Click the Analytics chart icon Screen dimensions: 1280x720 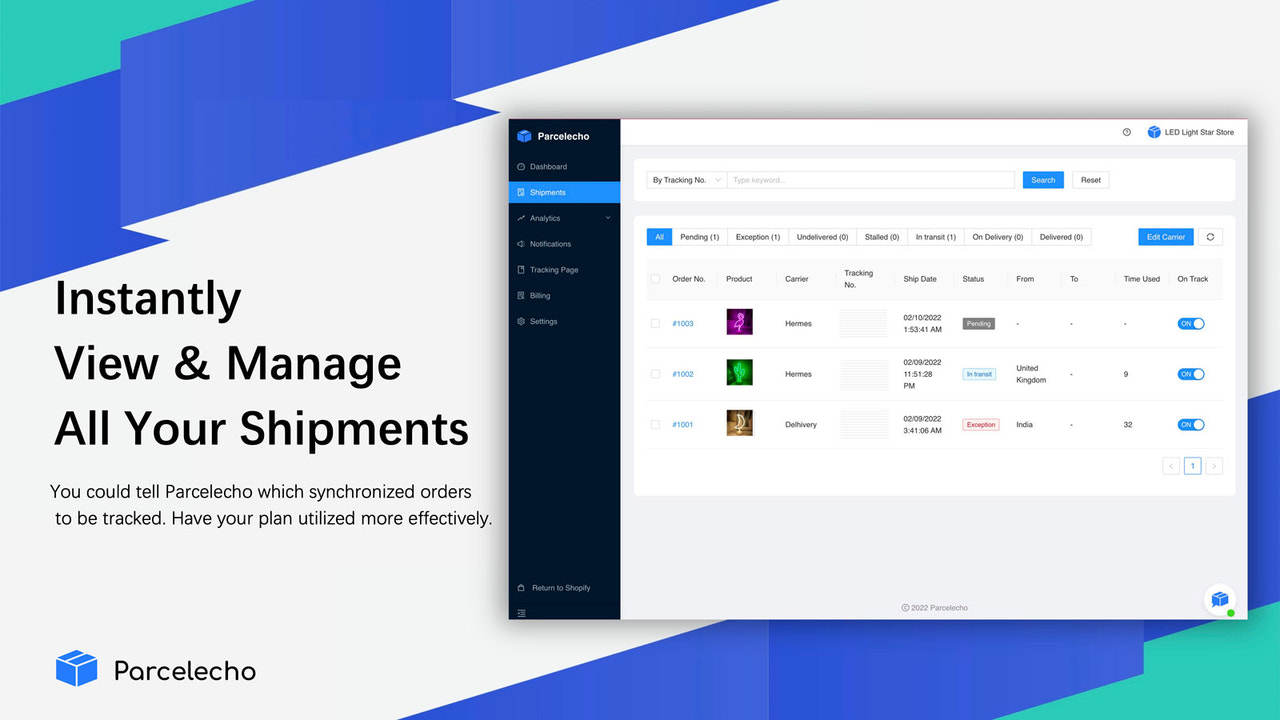[x=521, y=218]
